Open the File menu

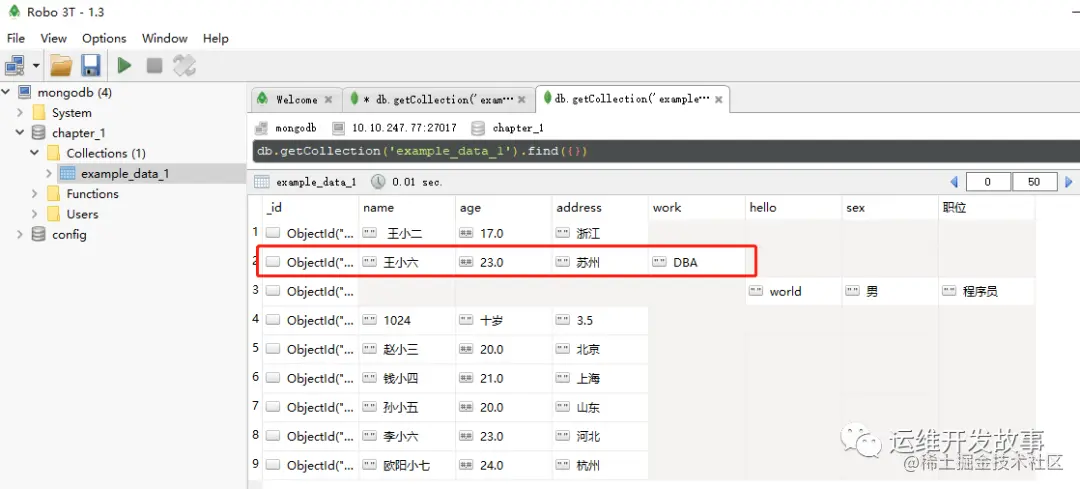click(15, 39)
